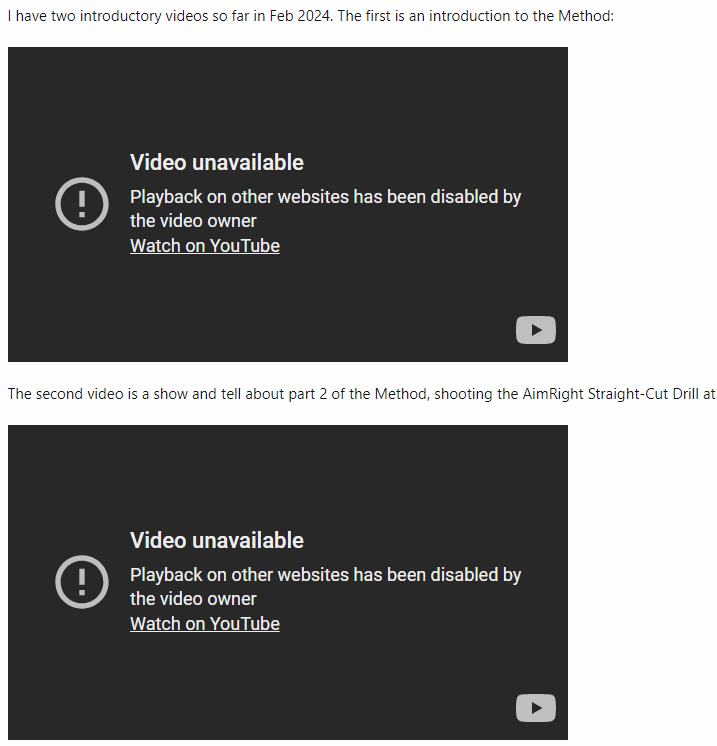Screen dimensions: 717x746
Task: Click the exclamation error icon in first video
Action: 82,204
